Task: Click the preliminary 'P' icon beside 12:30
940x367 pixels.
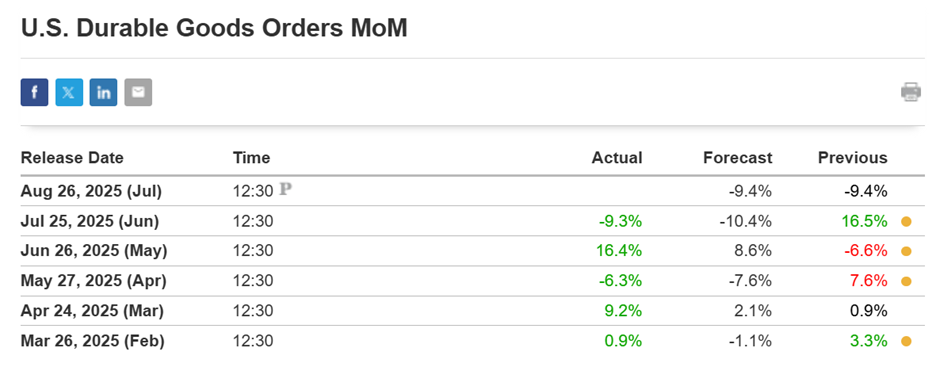Action: 286,190
